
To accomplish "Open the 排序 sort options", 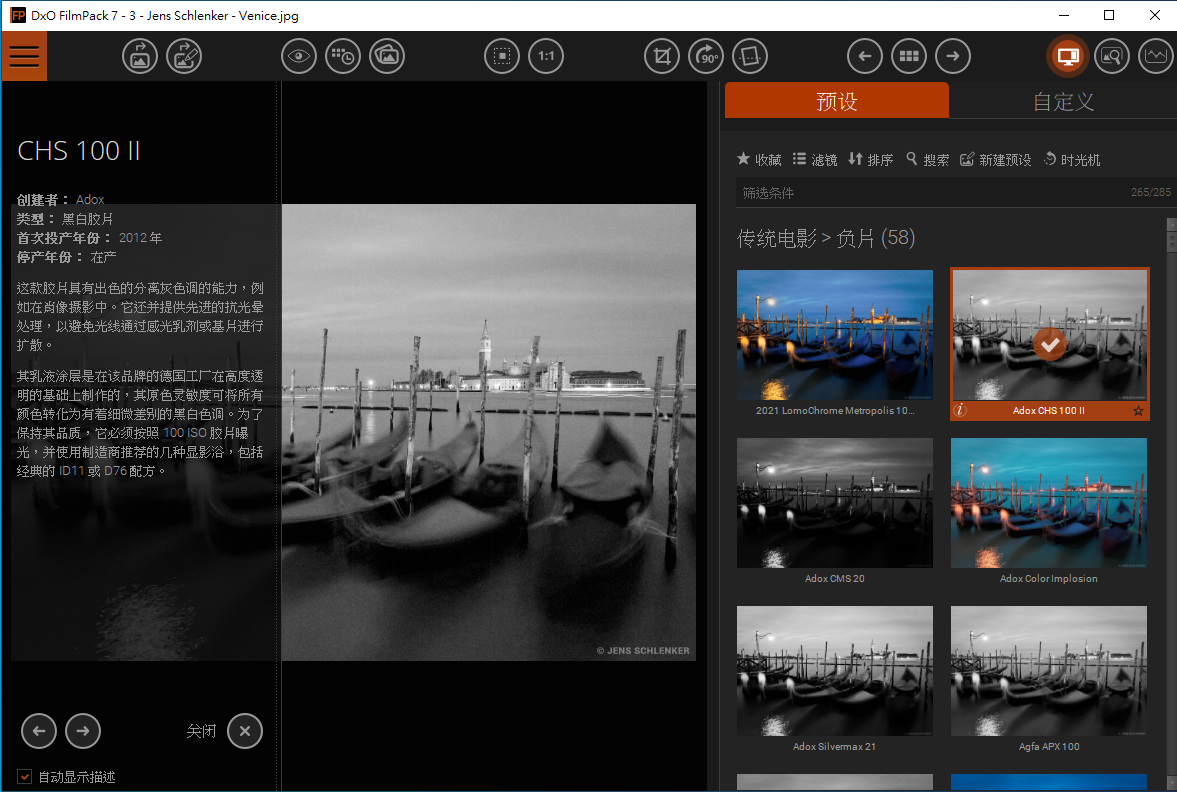I will click(871, 159).
